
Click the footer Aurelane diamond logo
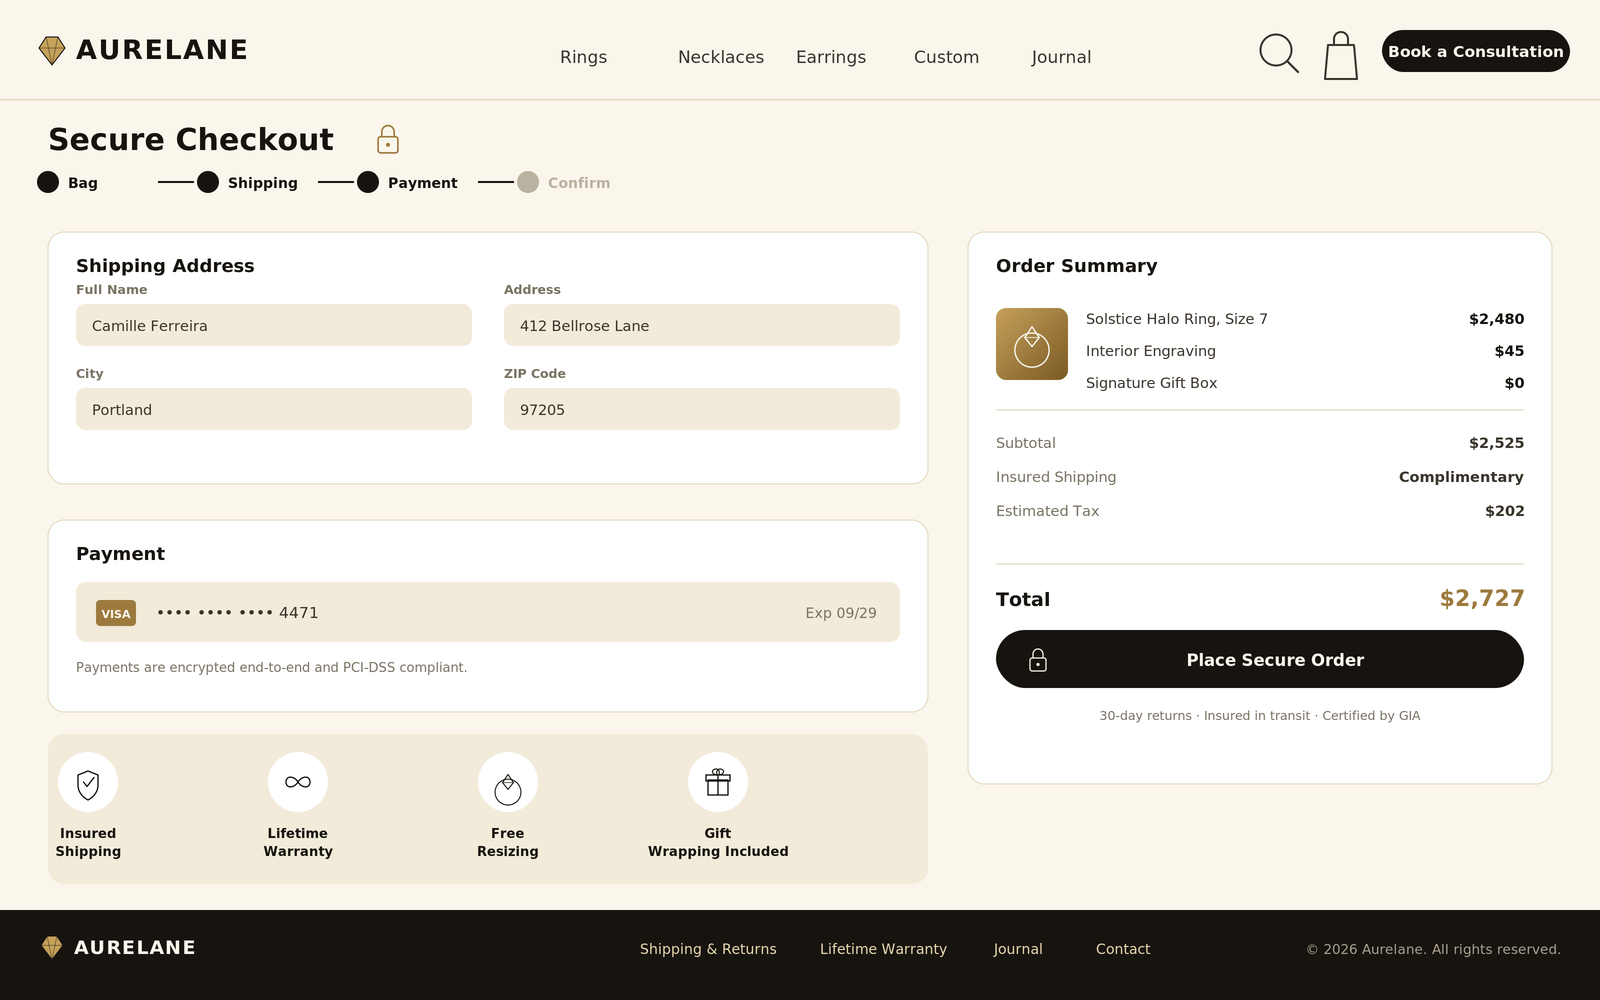tap(52, 947)
